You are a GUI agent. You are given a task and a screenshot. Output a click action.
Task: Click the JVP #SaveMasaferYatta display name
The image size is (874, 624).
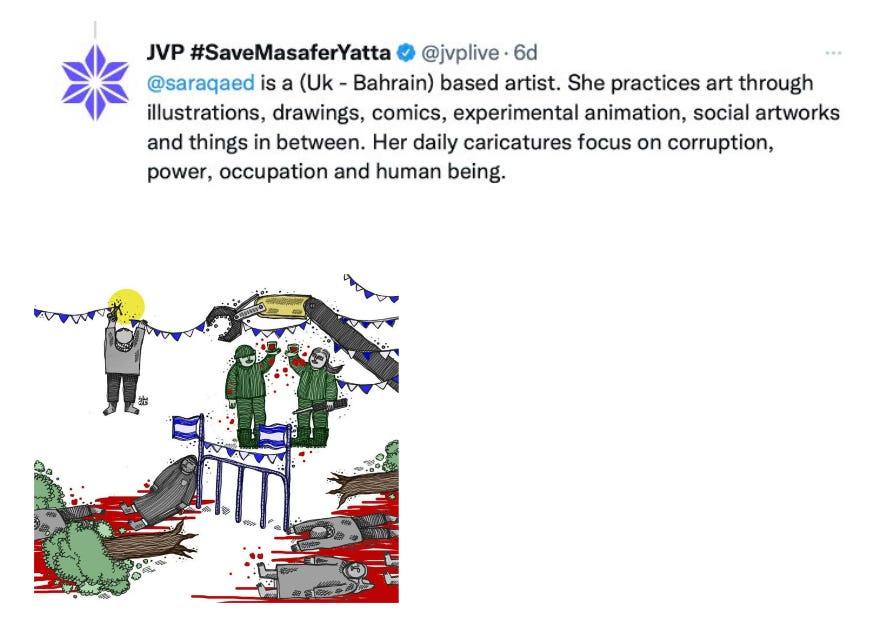269,53
